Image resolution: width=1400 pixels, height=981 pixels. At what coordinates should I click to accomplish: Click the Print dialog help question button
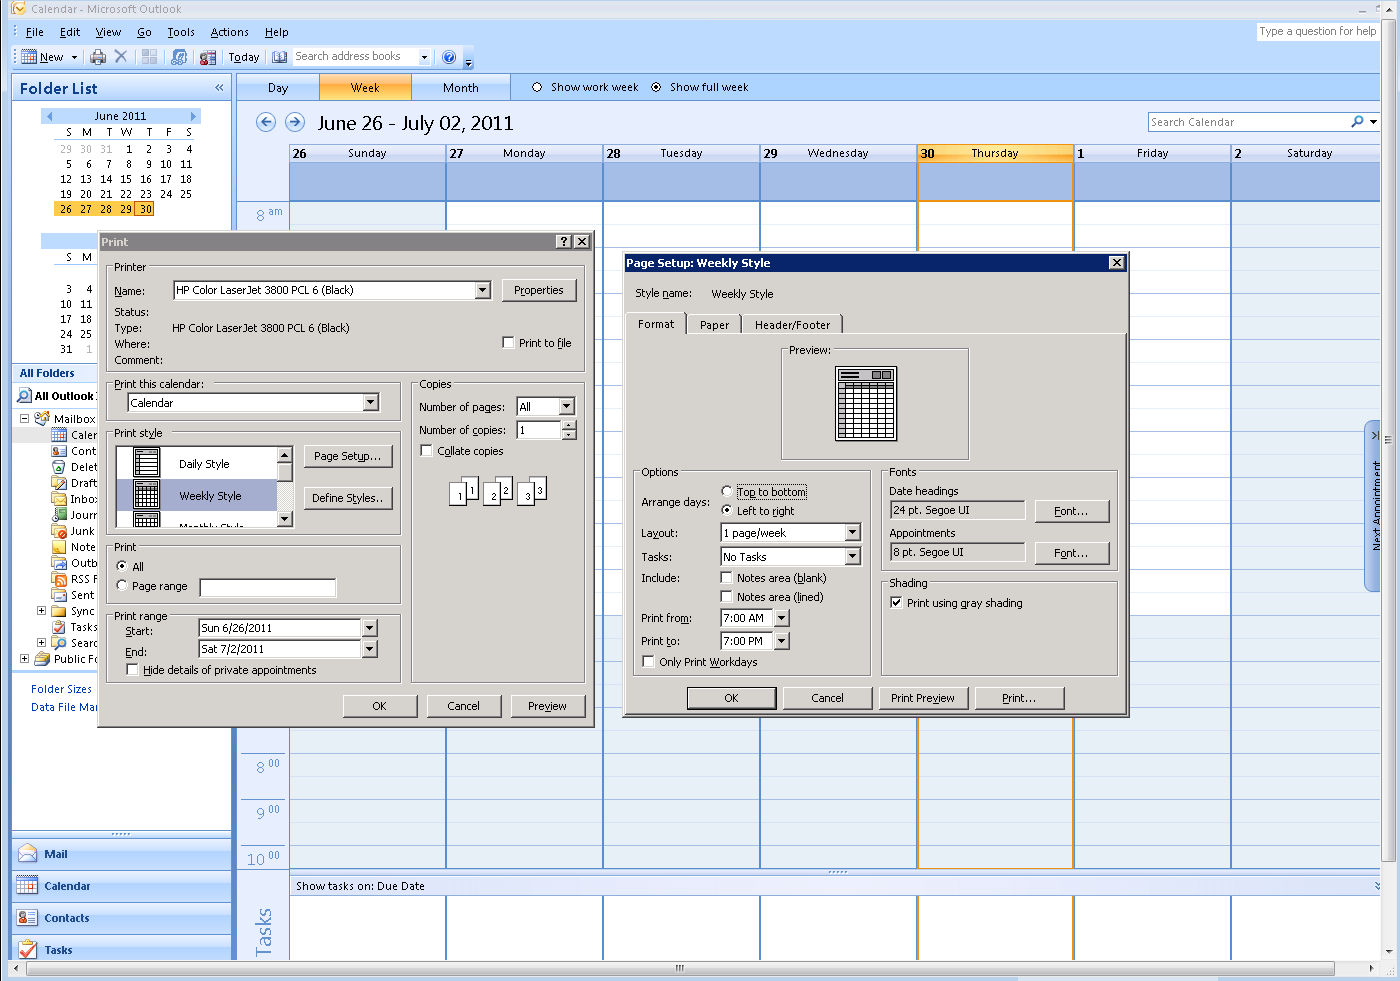point(564,242)
